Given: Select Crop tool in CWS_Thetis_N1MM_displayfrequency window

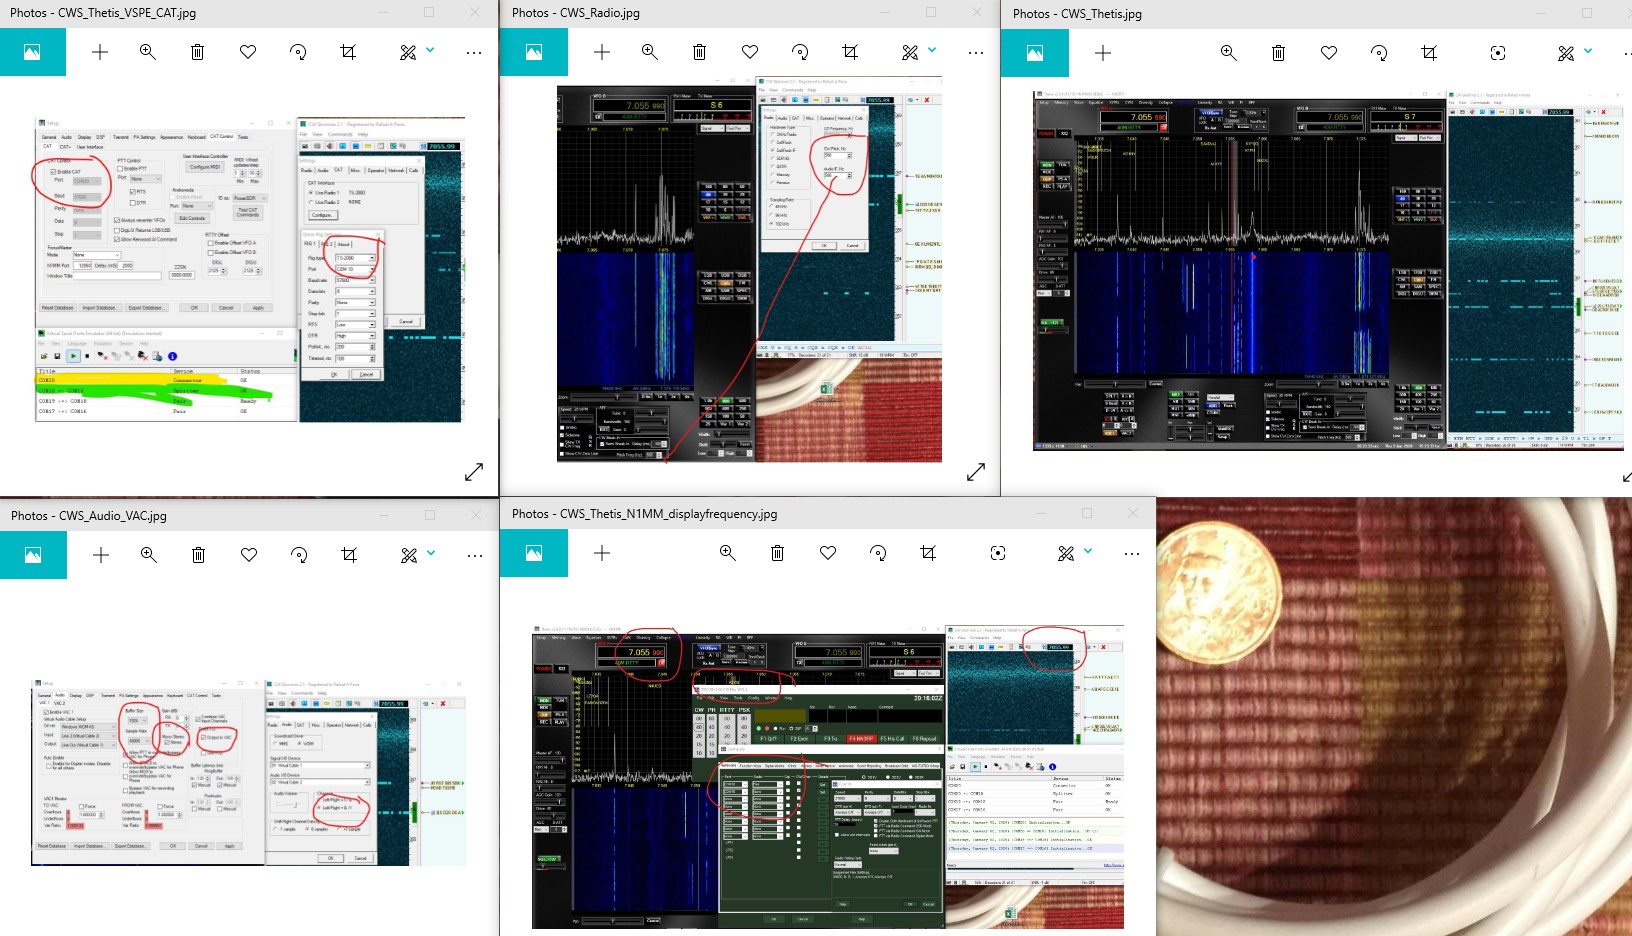Looking at the screenshot, I should [x=928, y=553].
